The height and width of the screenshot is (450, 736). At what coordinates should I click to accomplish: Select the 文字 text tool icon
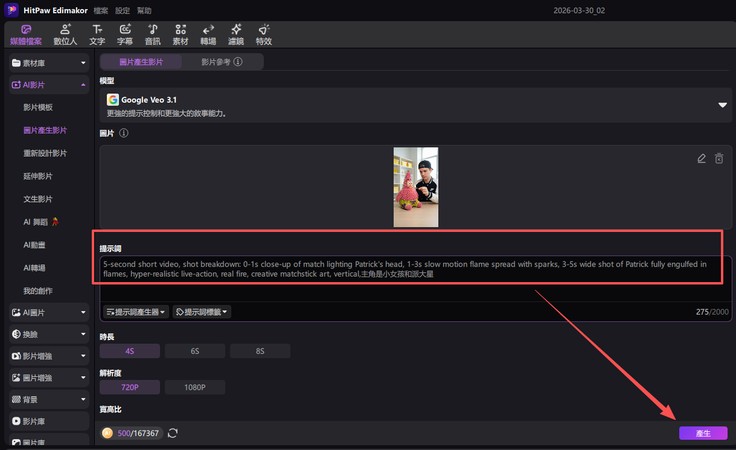[x=97, y=35]
